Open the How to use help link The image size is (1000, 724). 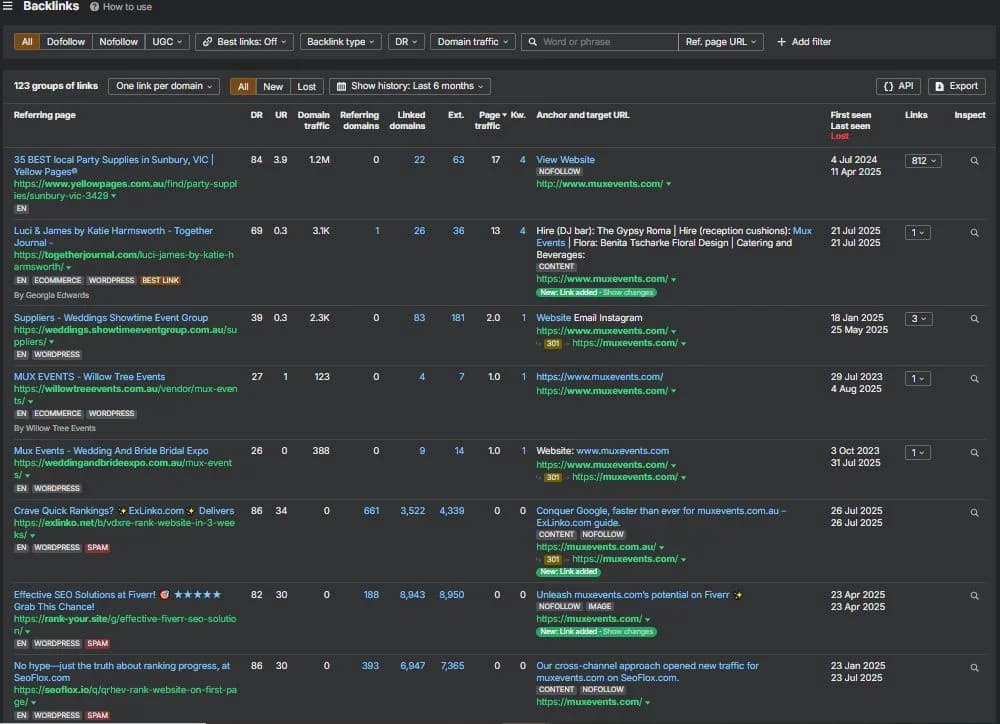(x=121, y=6)
